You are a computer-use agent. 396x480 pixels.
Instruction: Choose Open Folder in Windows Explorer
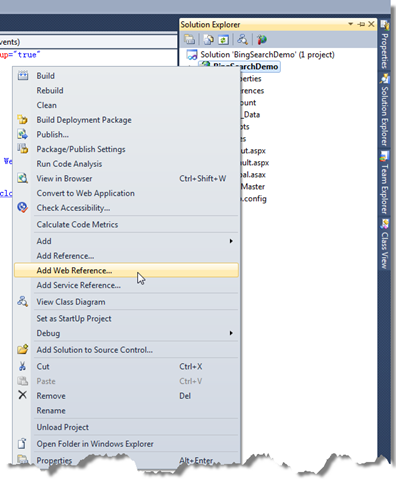(126, 444)
